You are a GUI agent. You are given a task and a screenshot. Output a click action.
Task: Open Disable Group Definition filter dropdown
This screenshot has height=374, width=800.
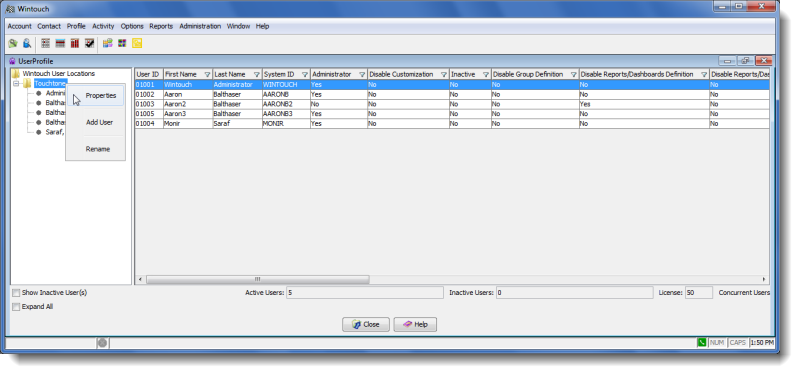point(574,74)
